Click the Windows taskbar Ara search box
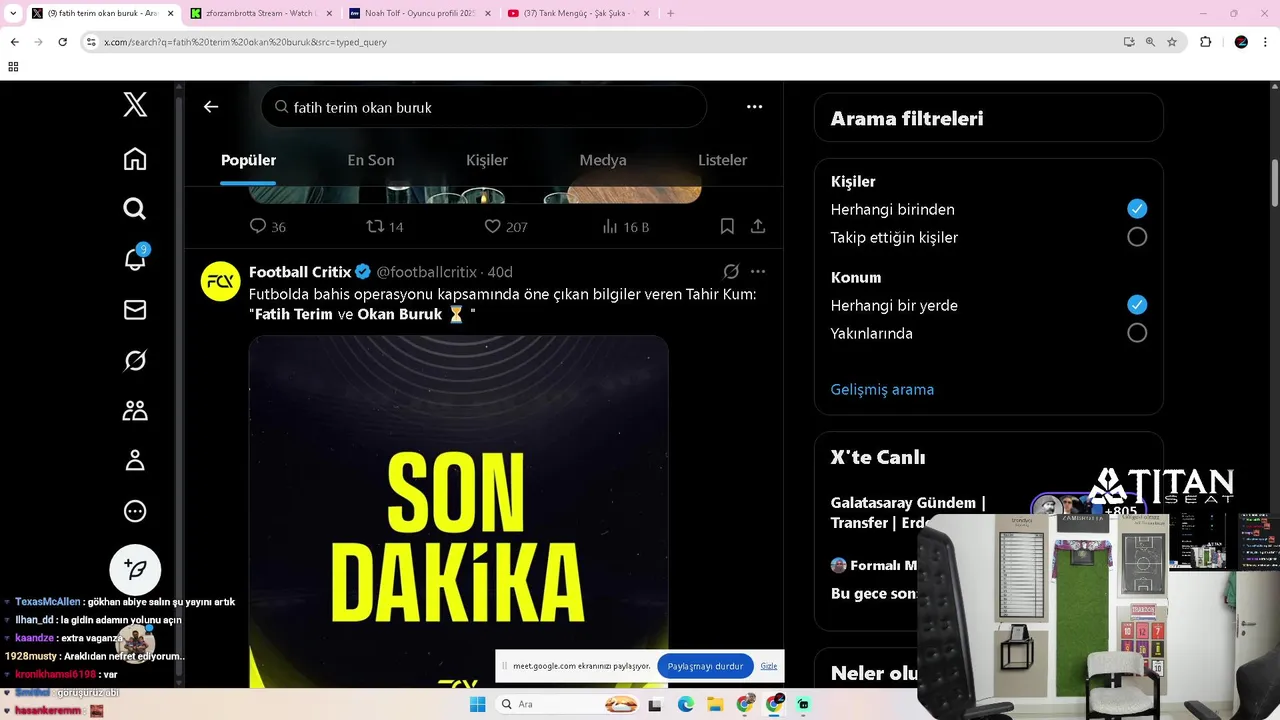The image size is (1280, 720). [x=569, y=704]
